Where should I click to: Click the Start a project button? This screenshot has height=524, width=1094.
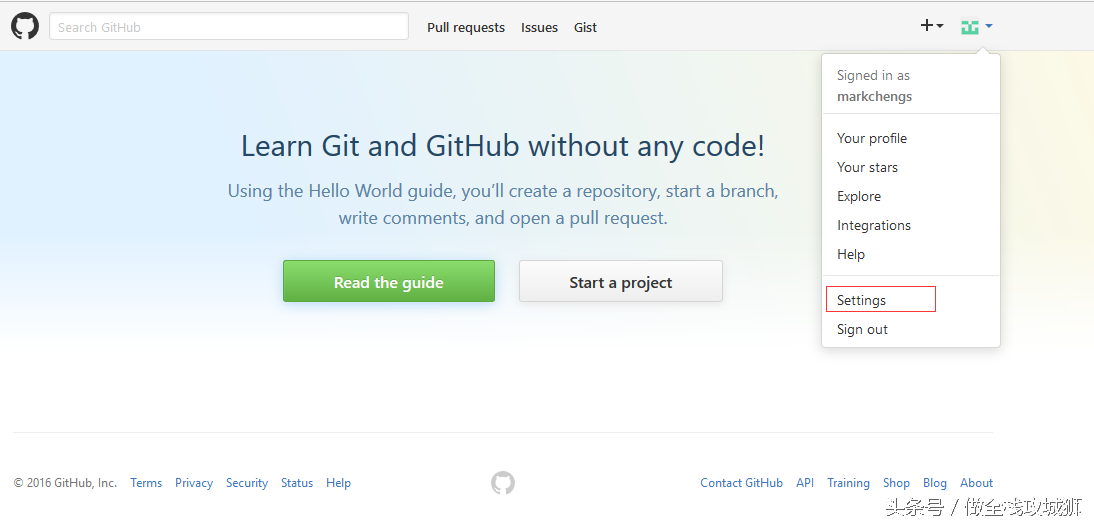[x=620, y=282]
